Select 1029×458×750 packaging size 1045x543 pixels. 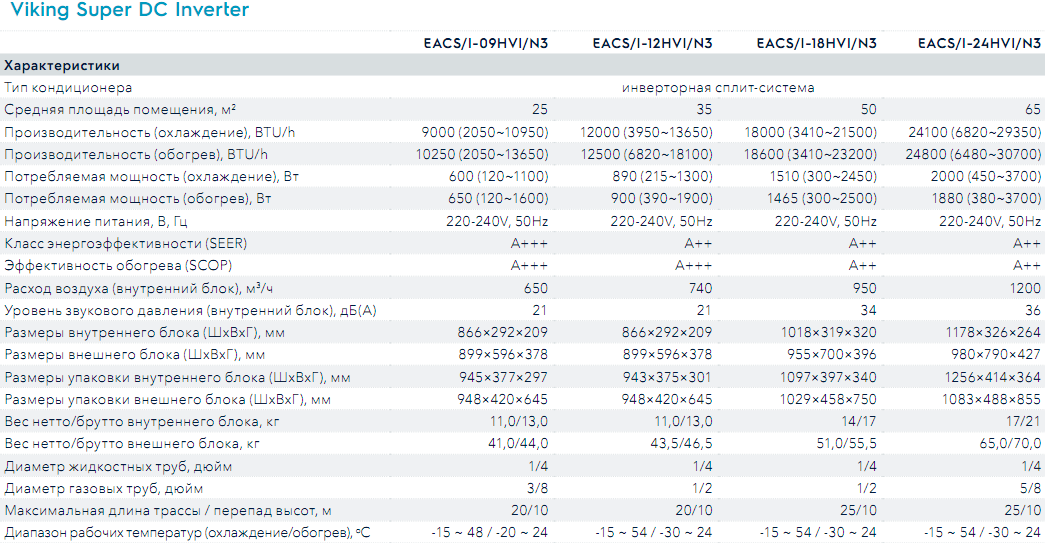click(828, 400)
